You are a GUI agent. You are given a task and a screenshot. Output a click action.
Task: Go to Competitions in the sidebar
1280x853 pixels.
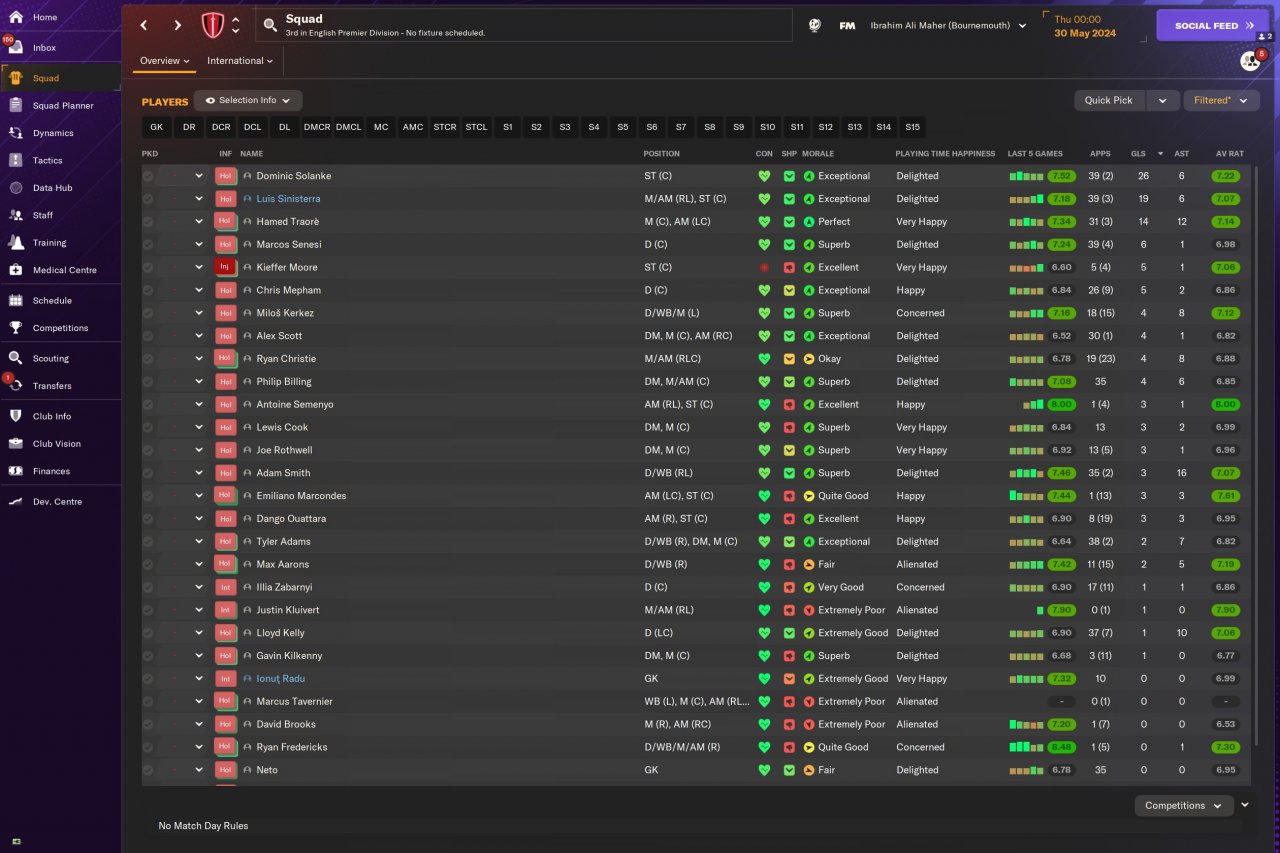[60, 328]
